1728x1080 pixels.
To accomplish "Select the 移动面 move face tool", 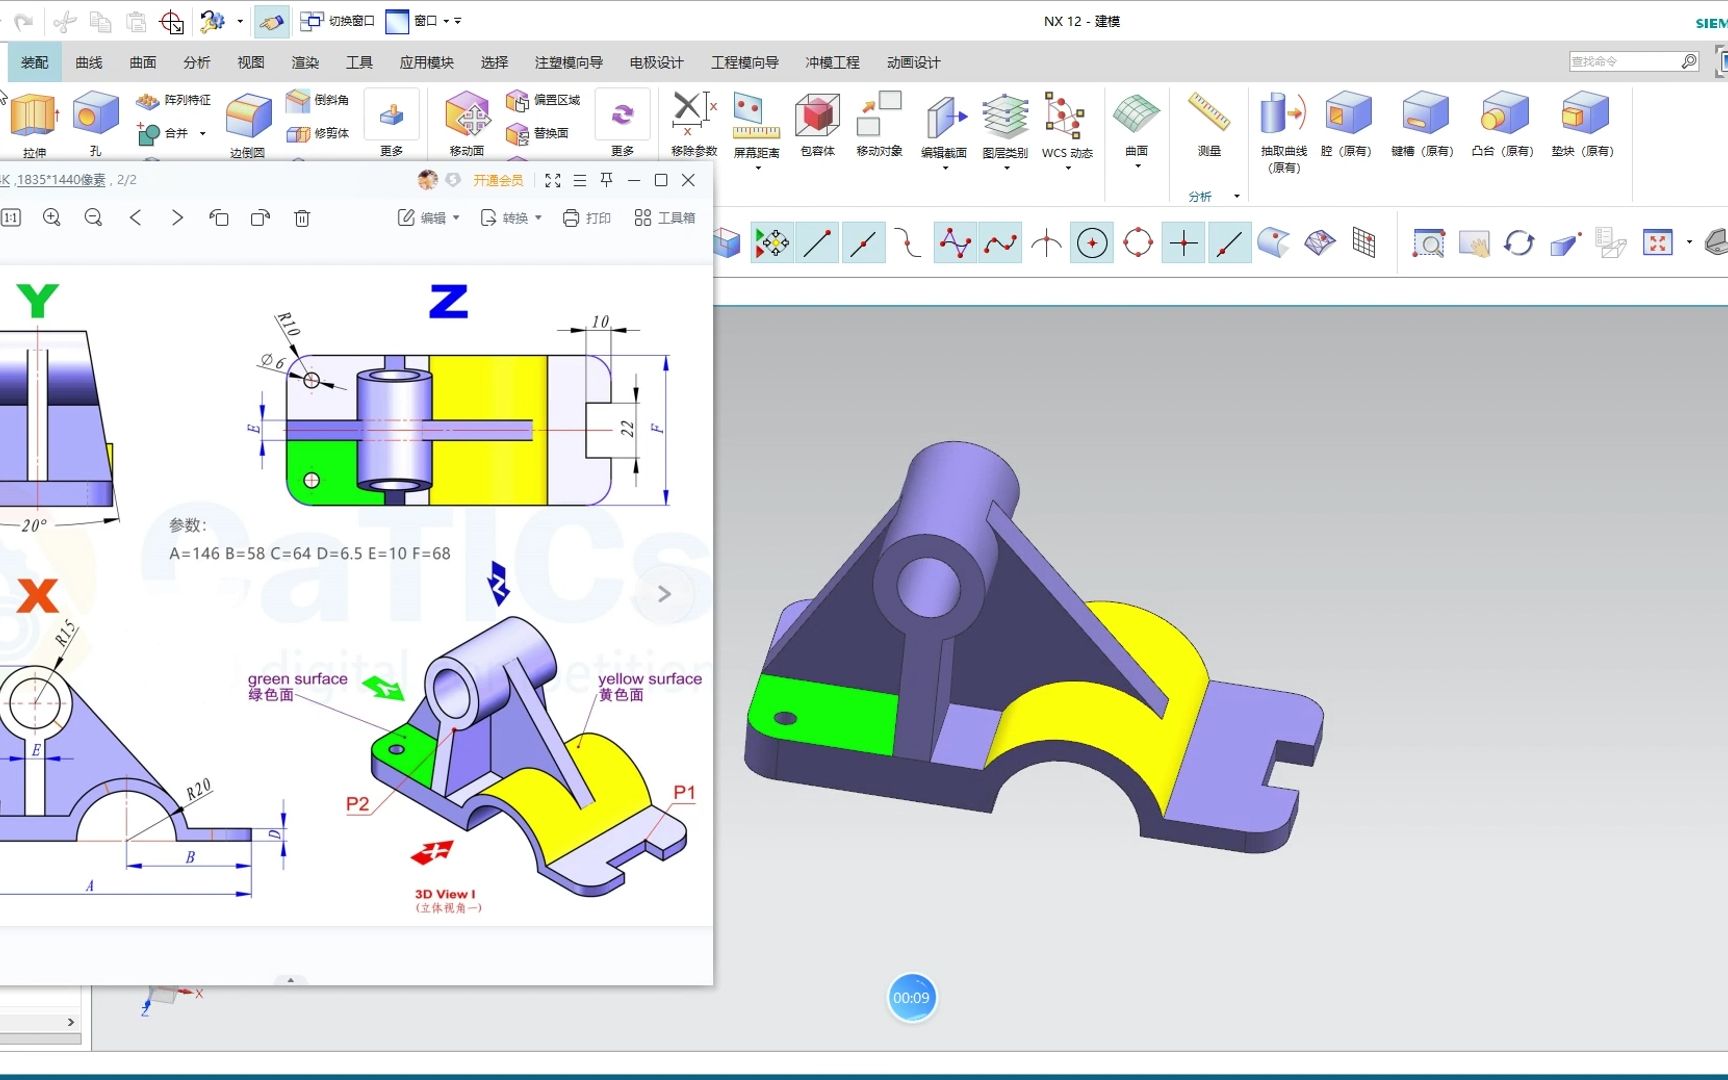I will pos(467,123).
